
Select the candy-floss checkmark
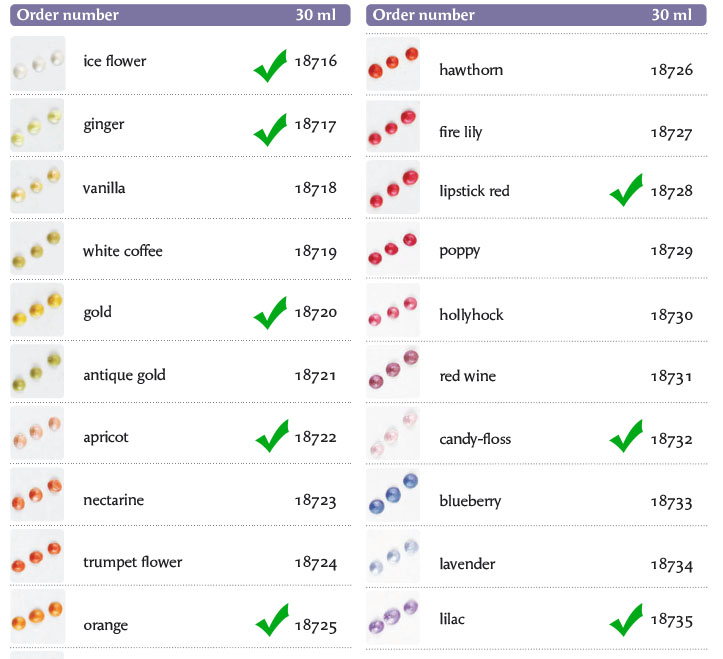click(x=626, y=436)
